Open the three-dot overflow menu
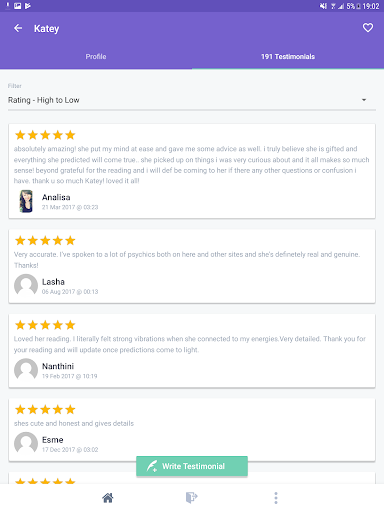This screenshot has height=512, width=384. [x=276, y=498]
